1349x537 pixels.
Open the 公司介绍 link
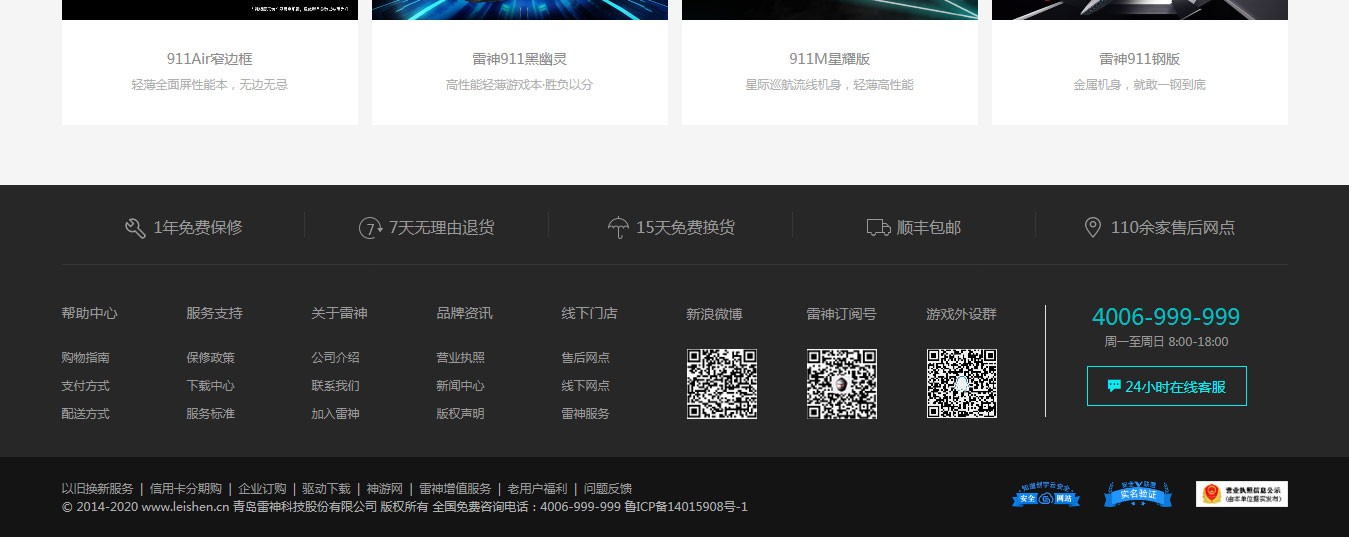(336, 357)
